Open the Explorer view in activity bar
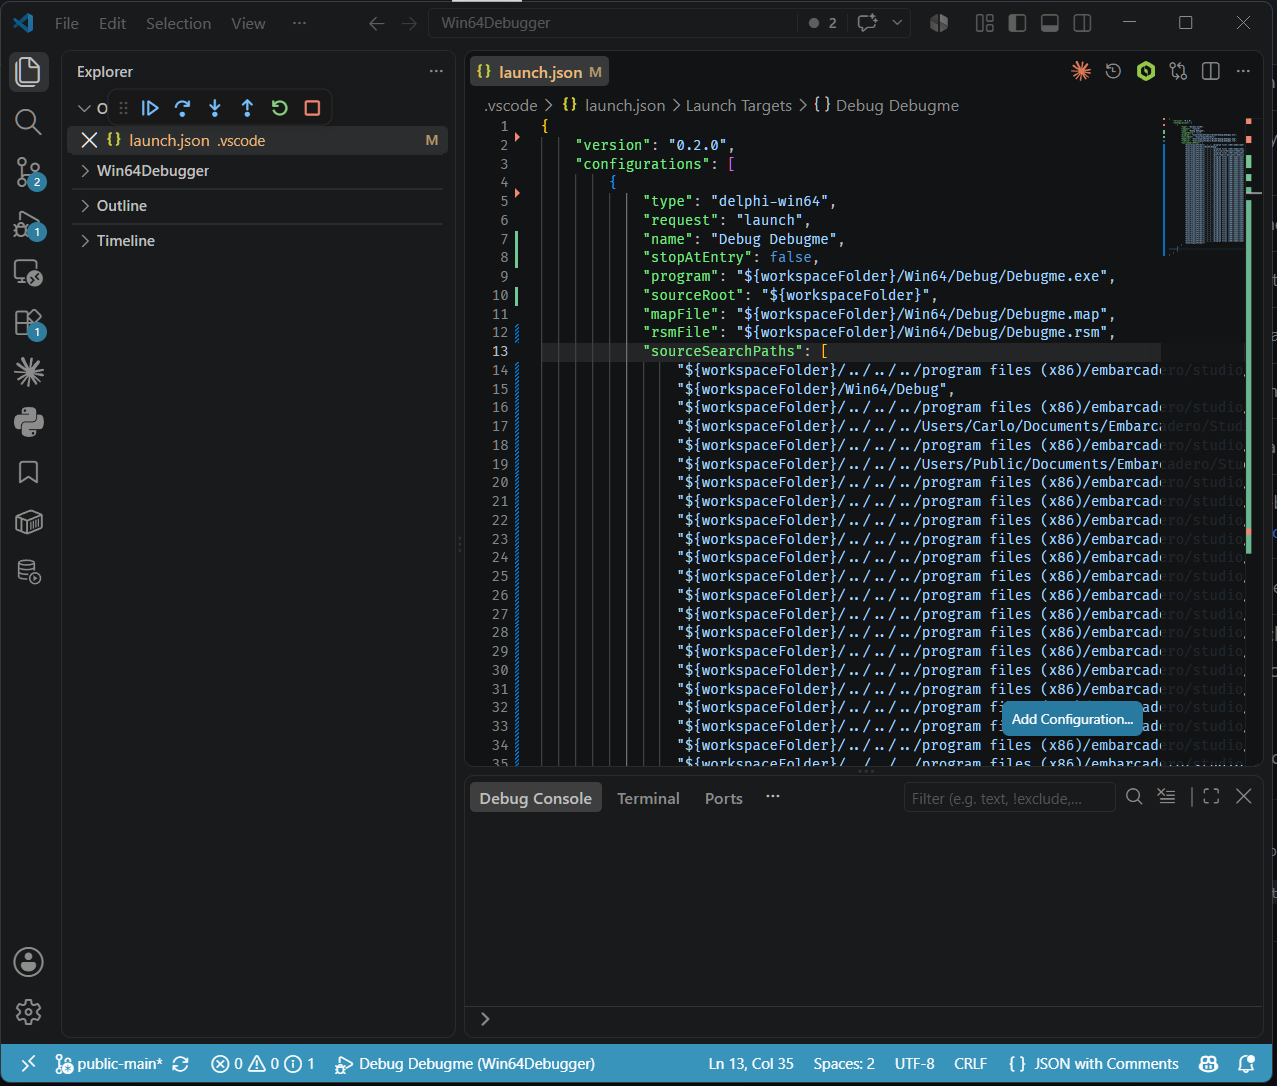This screenshot has width=1277, height=1086. click(x=29, y=72)
